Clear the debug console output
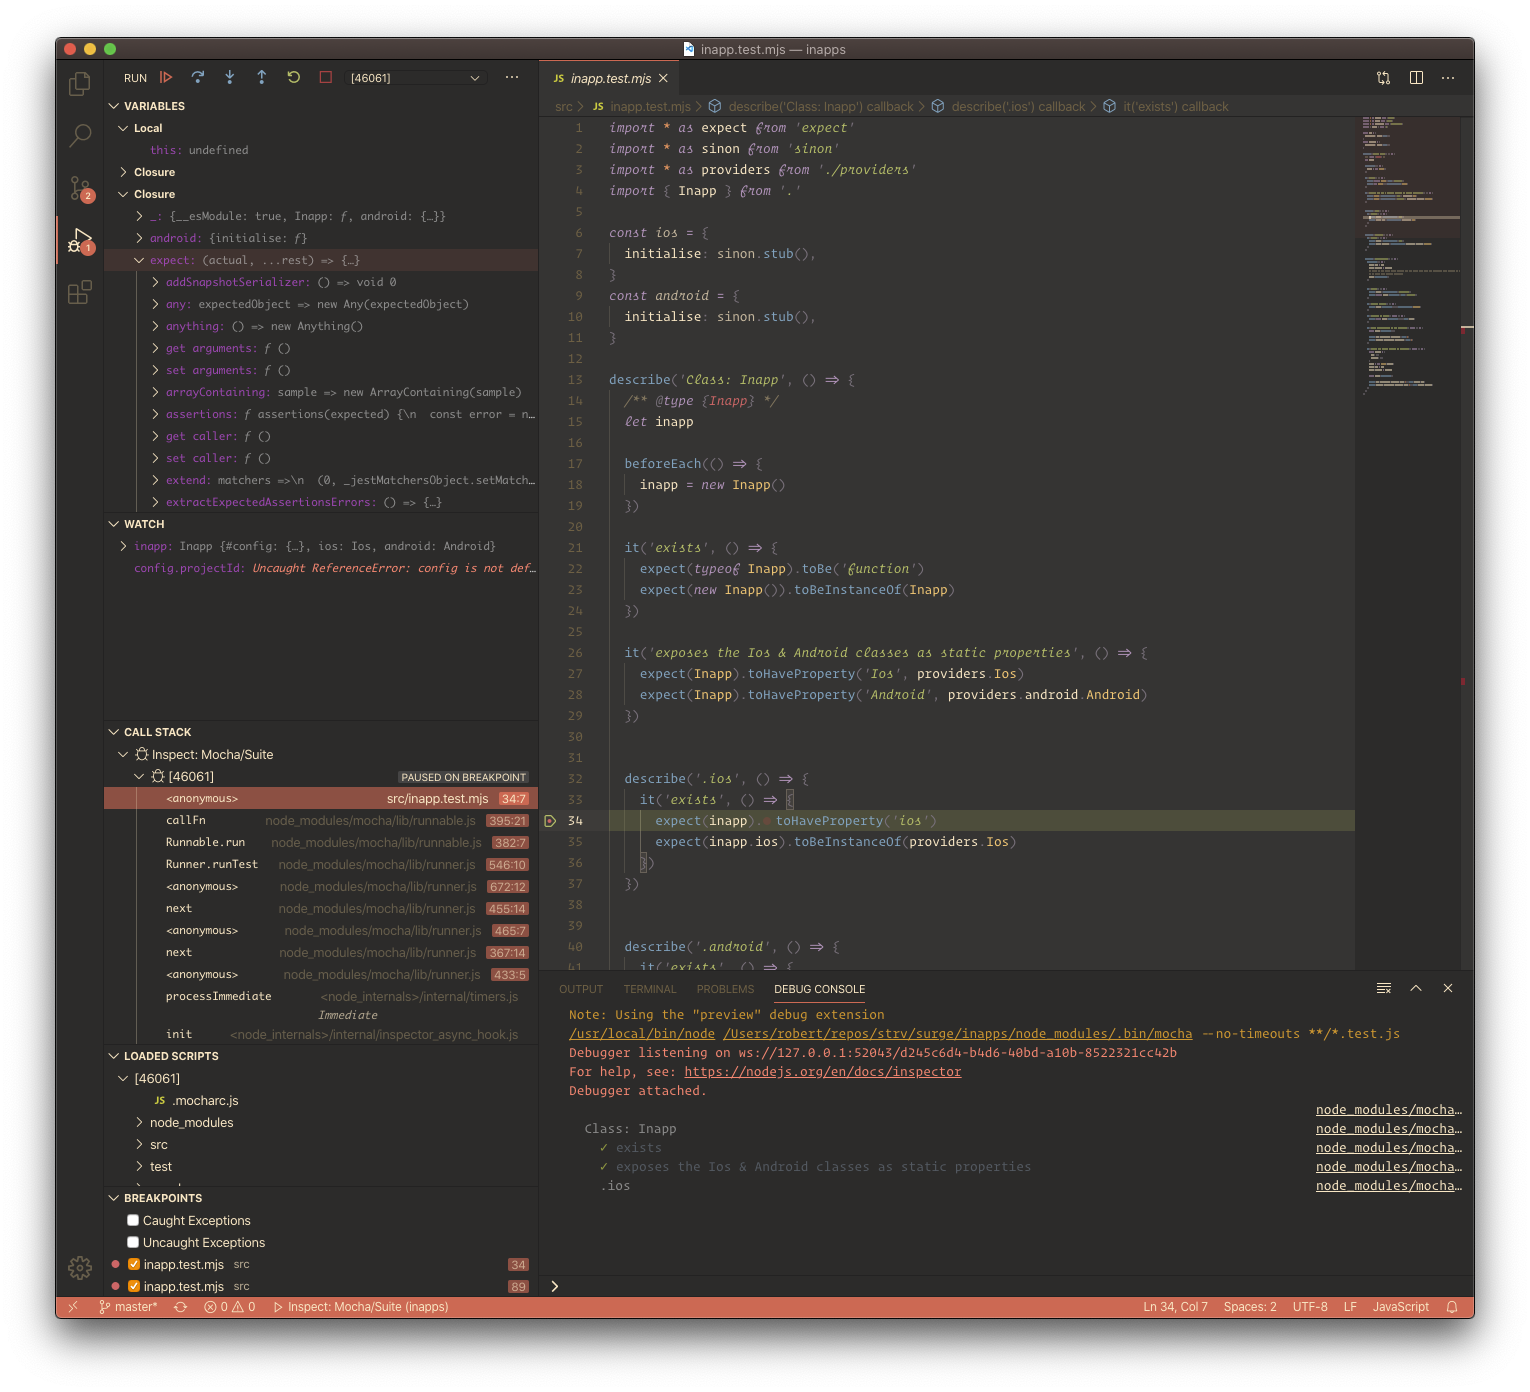 pyautogui.click(x=1384, y=988)
